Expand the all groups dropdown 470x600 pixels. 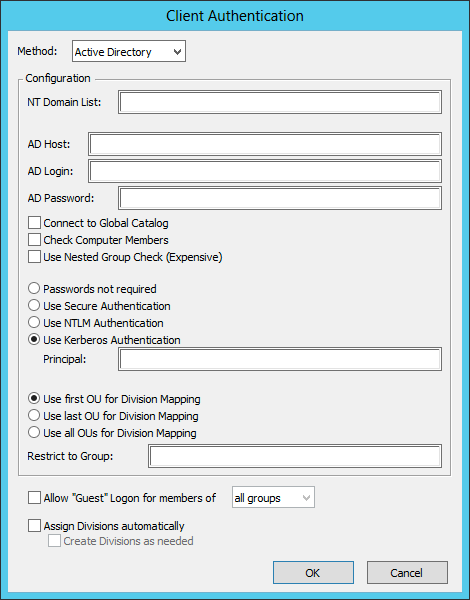click(x=273, y=497)
